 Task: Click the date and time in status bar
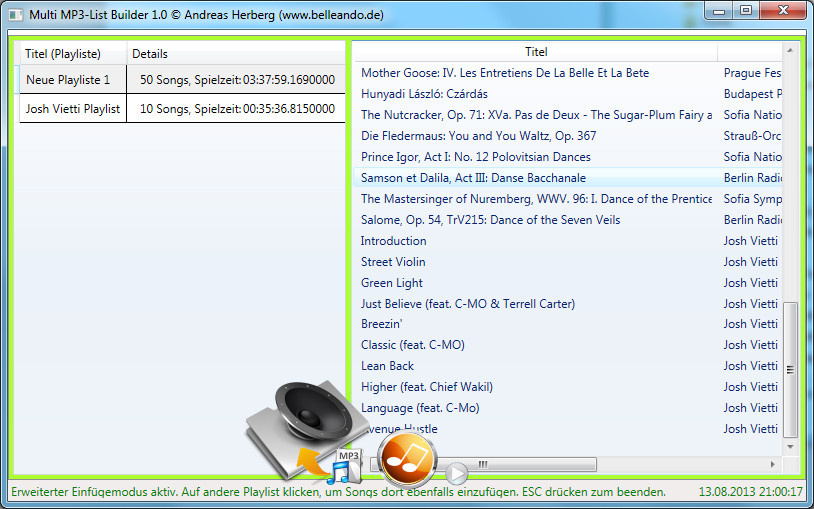[751, 492]
